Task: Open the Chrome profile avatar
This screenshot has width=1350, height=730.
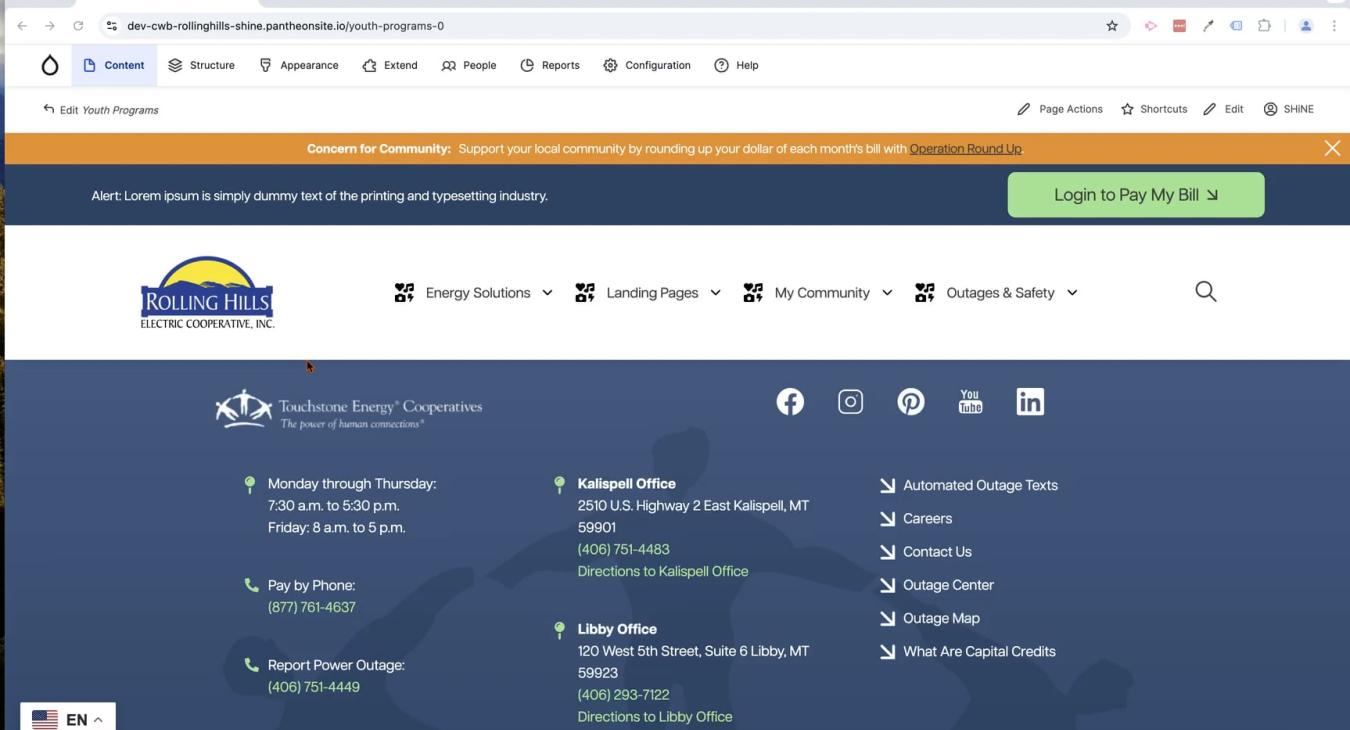Action: click(1305, 26)
